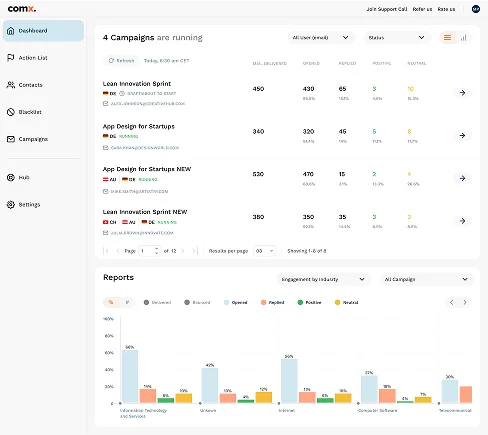Image resolution: width=488 pixels, height=435 pixels.
Task: Open arrow for App Design for Startups NEW
Action: (x=462, y=178)
